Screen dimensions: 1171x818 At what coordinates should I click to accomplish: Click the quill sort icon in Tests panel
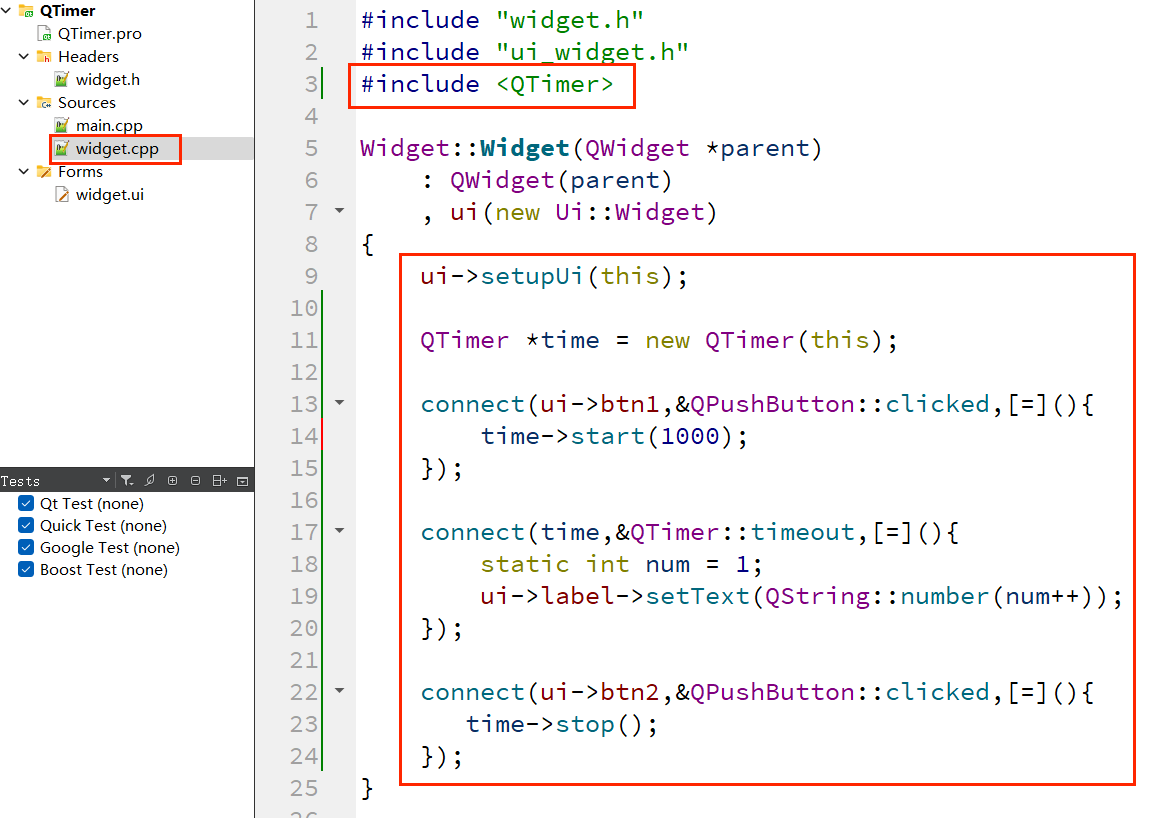150,480
